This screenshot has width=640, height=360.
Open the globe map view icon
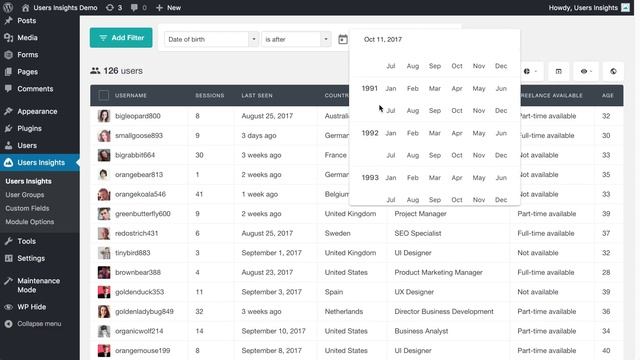[x=613, y=71]
